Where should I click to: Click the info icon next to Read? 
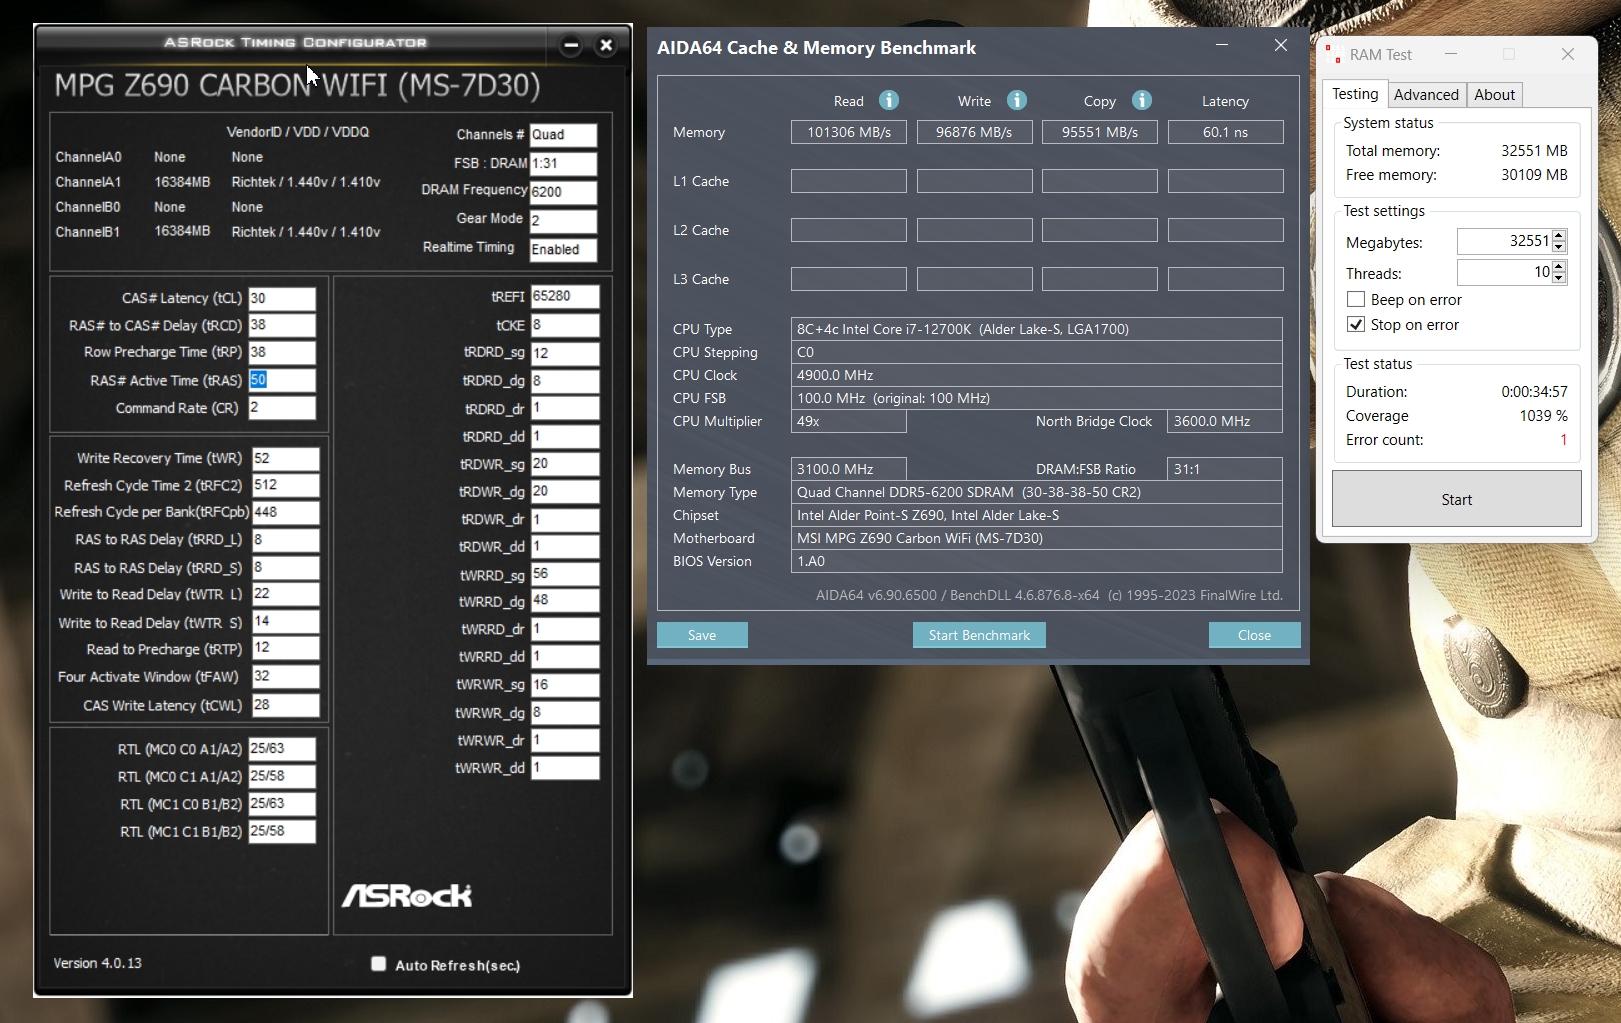click(x=888, y=100)
